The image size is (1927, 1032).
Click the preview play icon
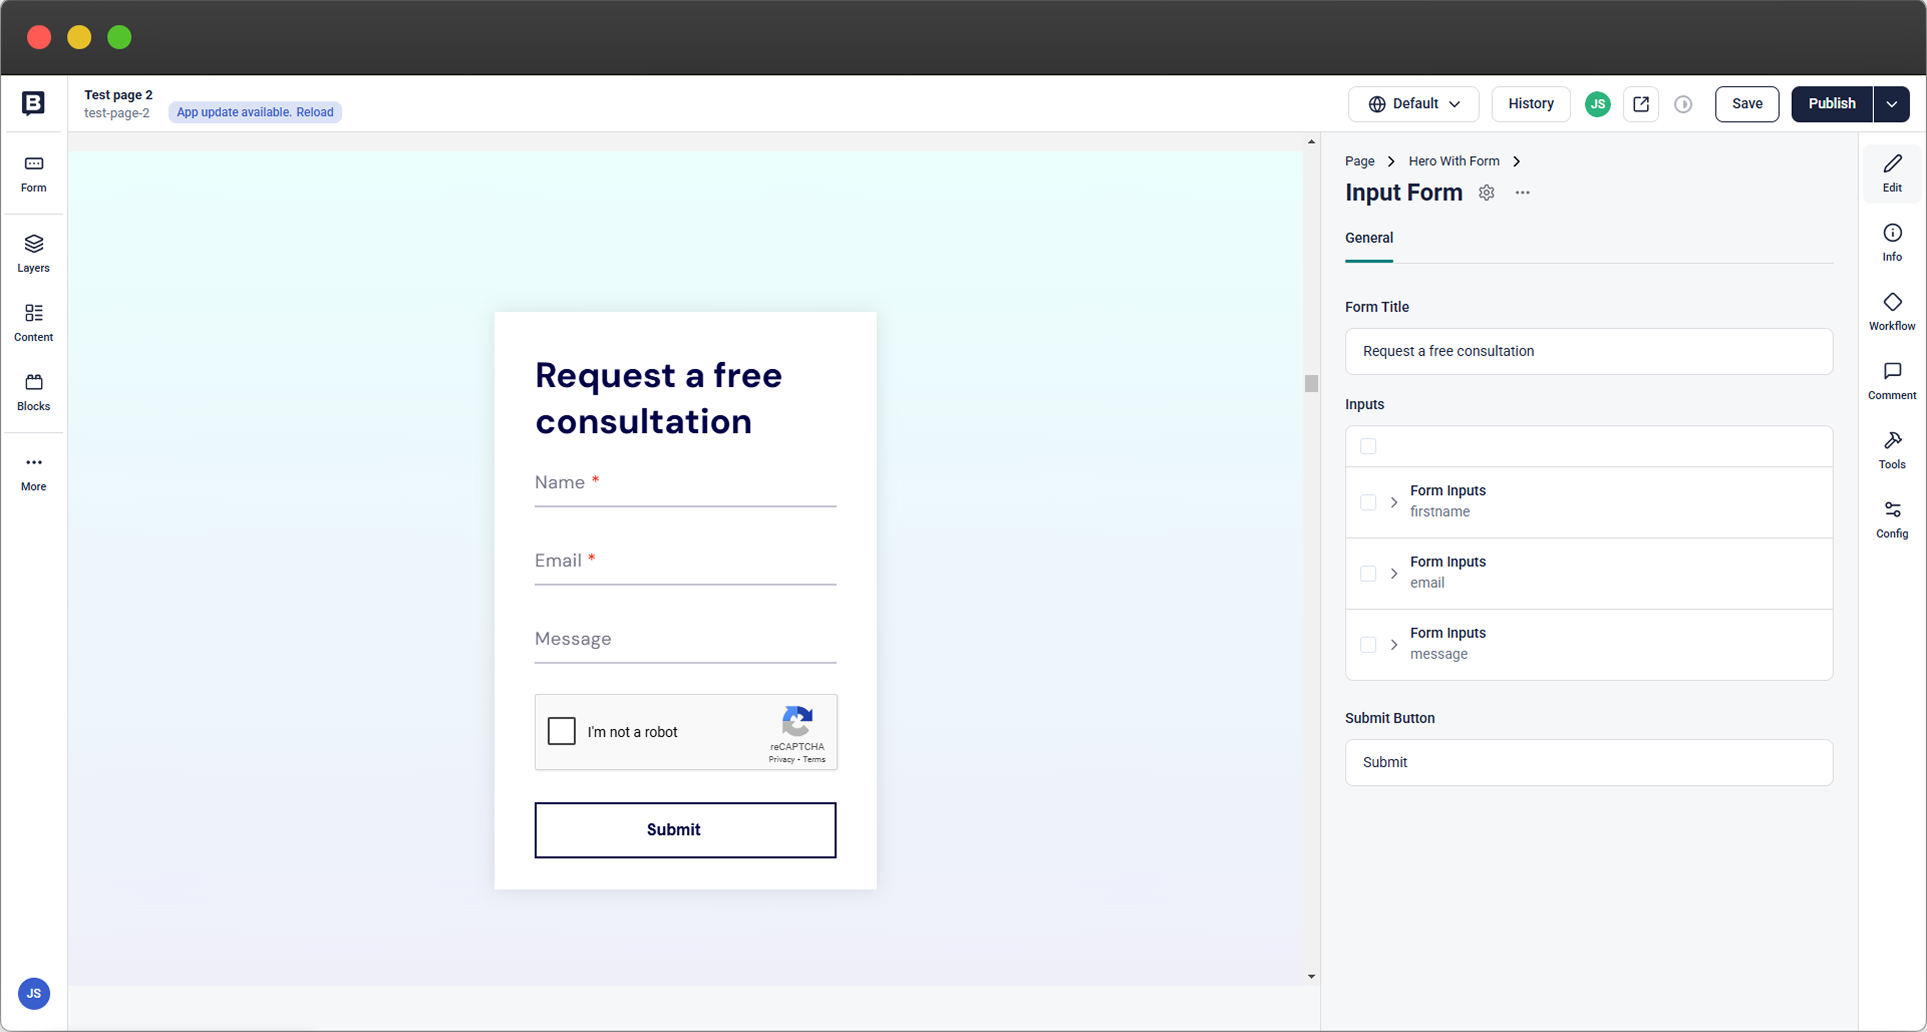(1683, 104)
